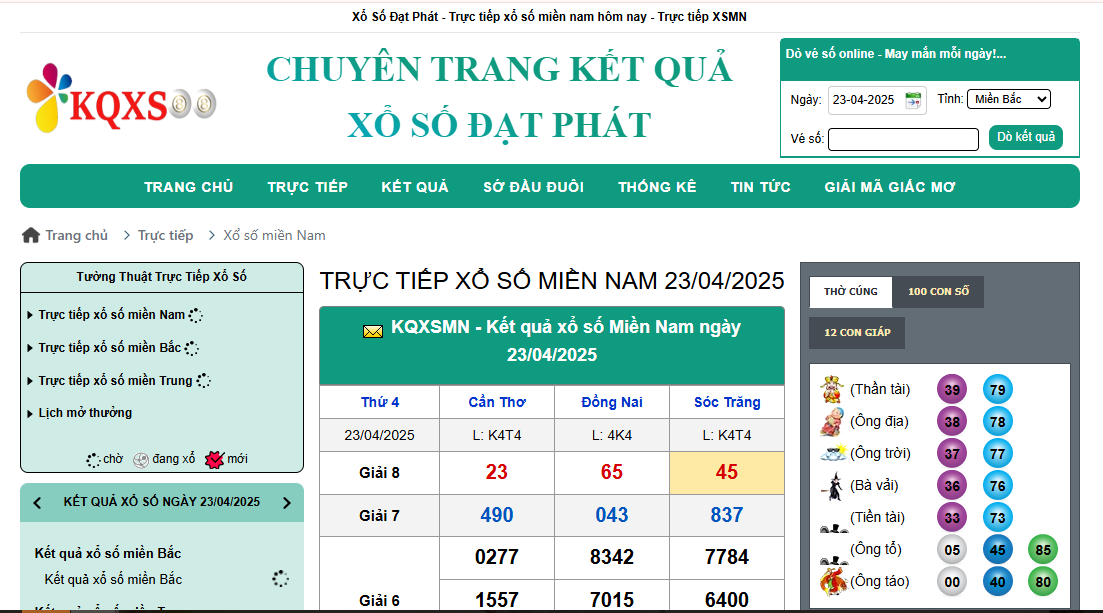Click purple lottery ball number 39

[x=951, y=390]
